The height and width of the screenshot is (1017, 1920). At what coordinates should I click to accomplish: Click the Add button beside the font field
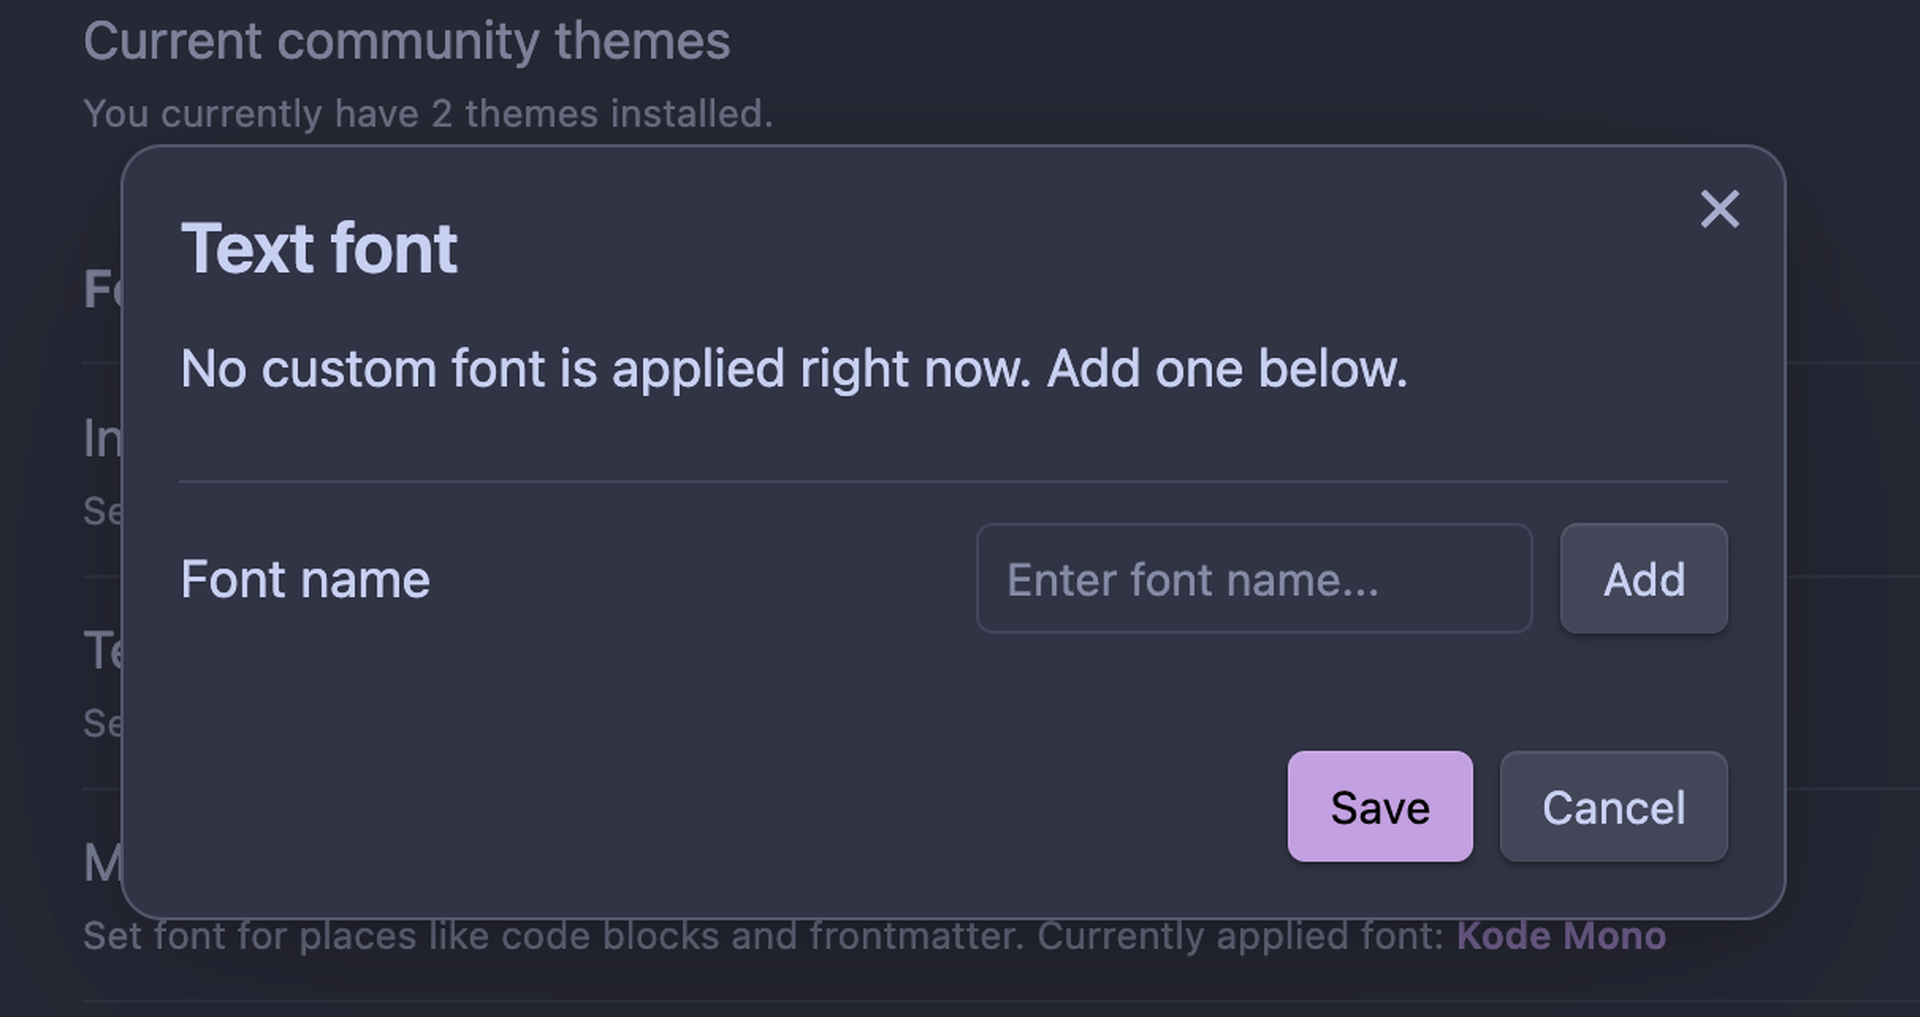pyautogui.click(x=1643, y=579)
